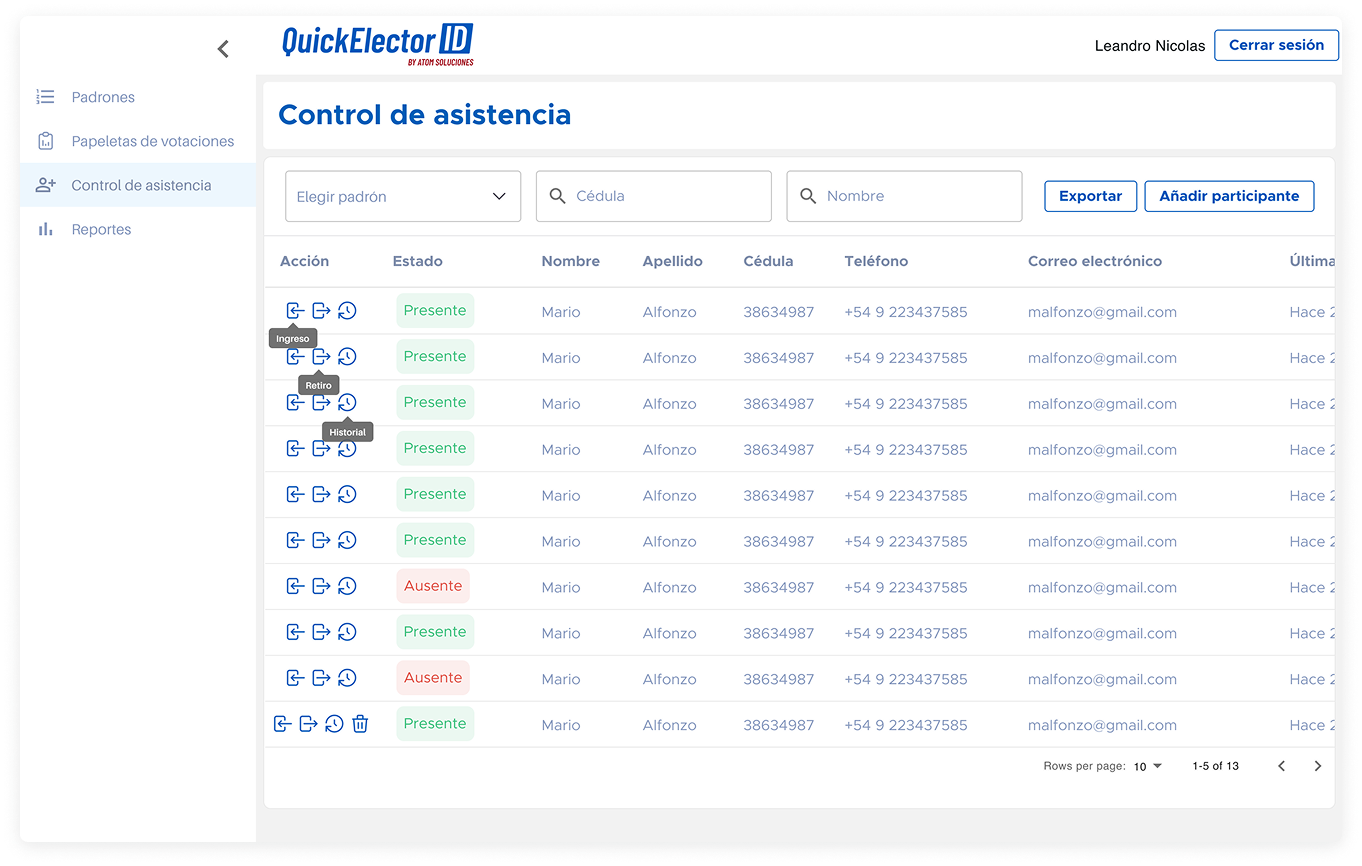Open Historial icon in third row
Screen dimensions: 1362x866
[x=347, y=403]
